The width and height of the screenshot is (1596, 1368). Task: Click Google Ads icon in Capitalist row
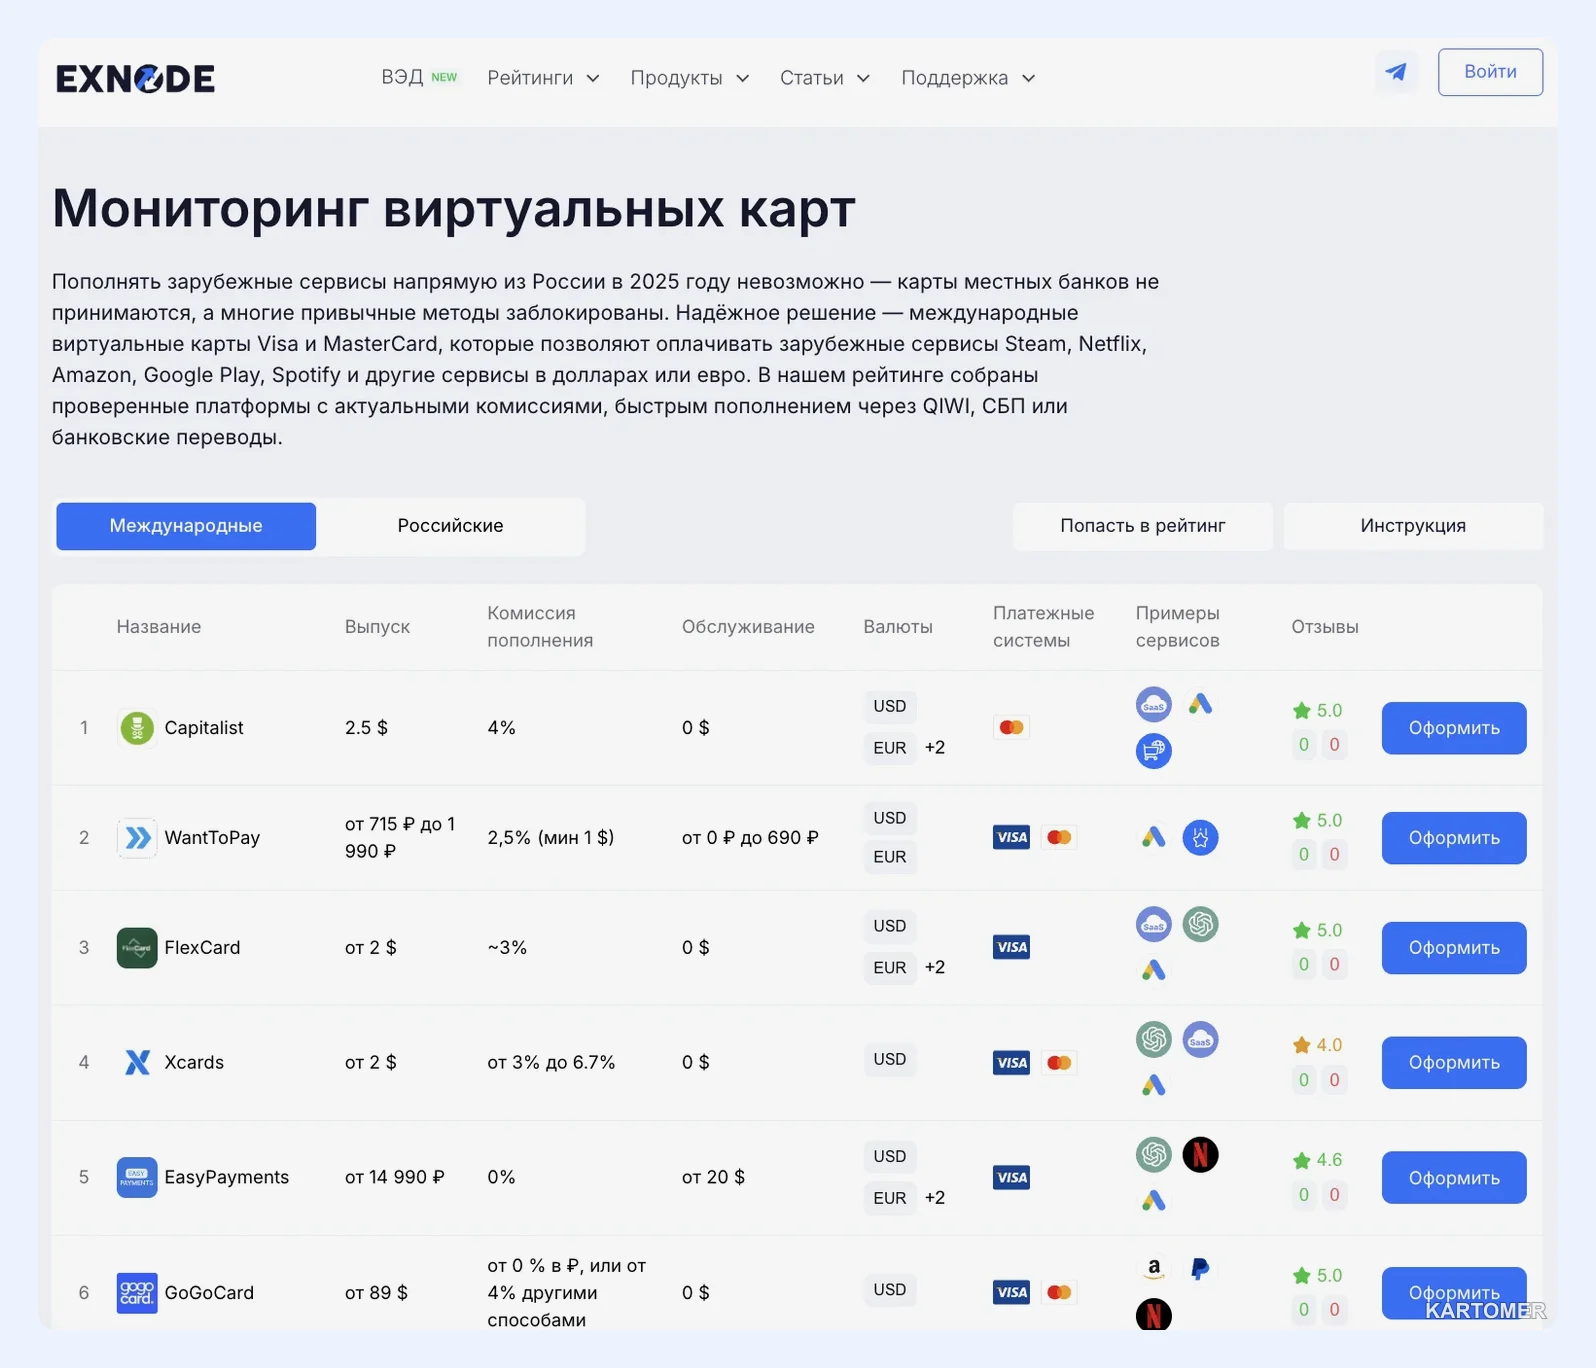(x=1200, y=705)
